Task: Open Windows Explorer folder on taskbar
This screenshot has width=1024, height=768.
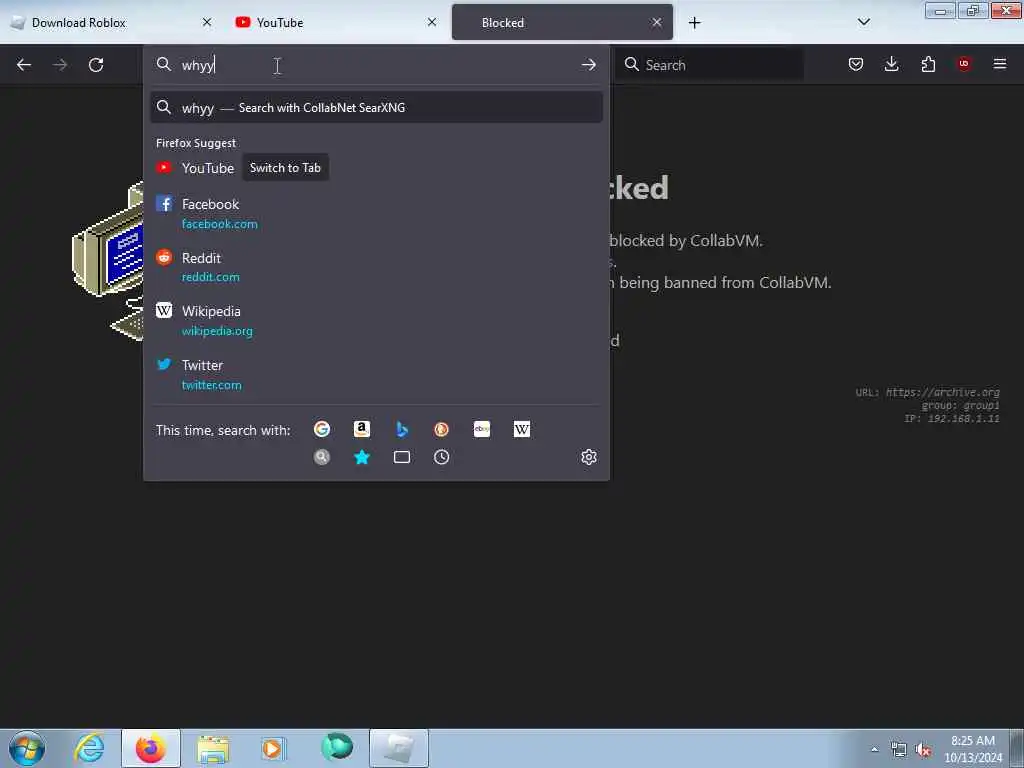Action: (213, 748)
